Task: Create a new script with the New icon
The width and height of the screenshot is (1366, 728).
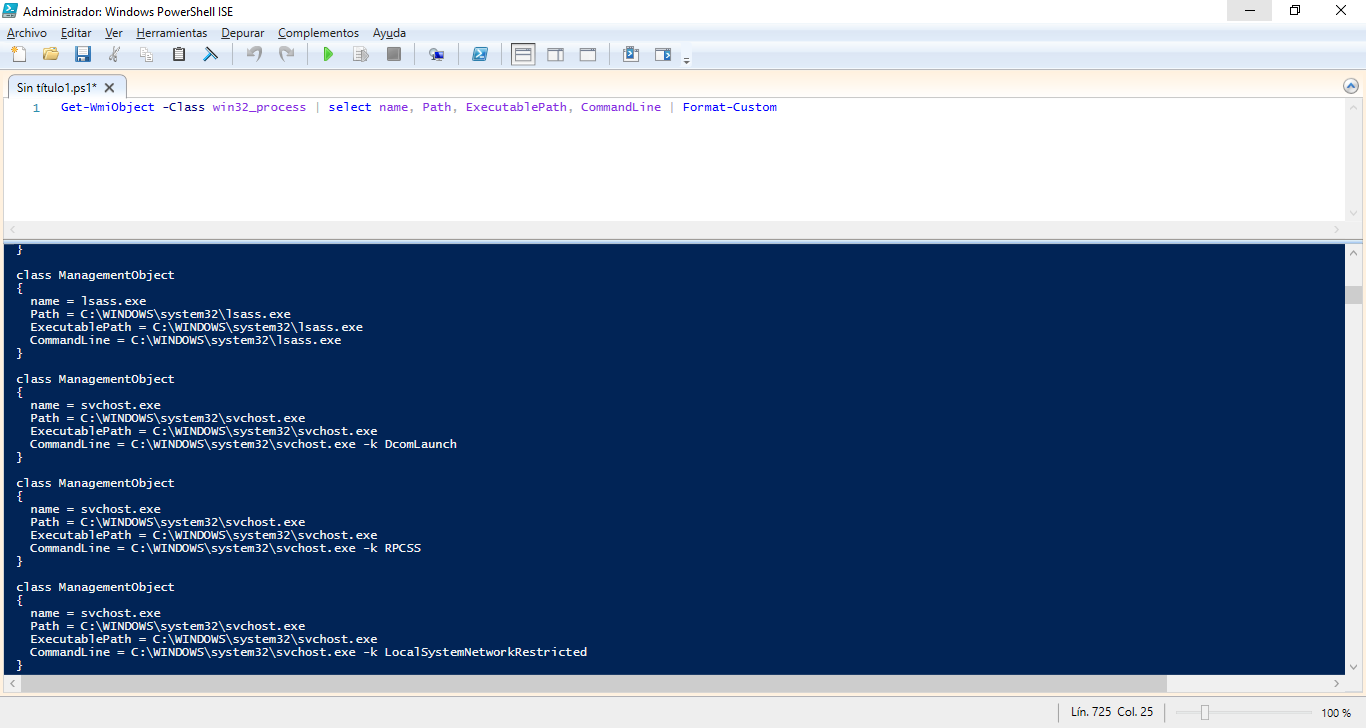Action: pos(17,54)
